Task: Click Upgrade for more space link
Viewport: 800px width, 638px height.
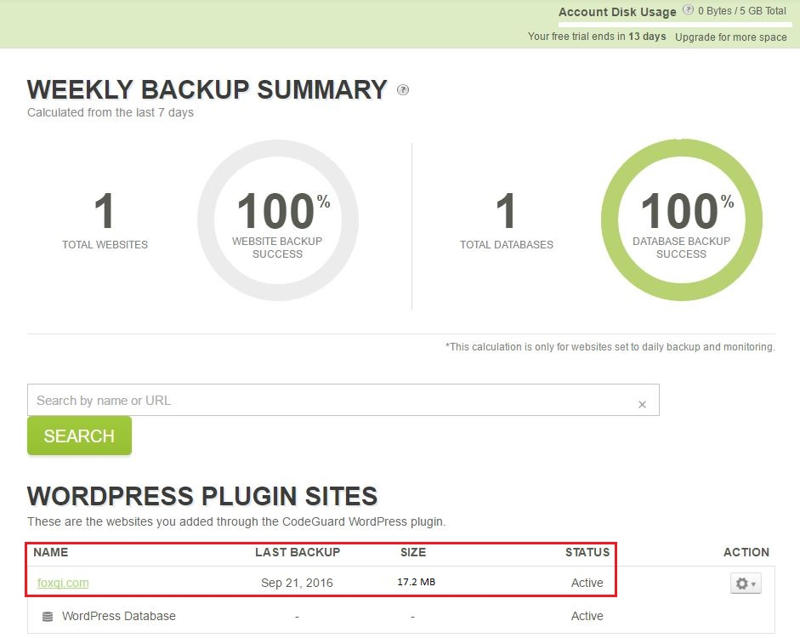Action: click(x=731, y=36)
